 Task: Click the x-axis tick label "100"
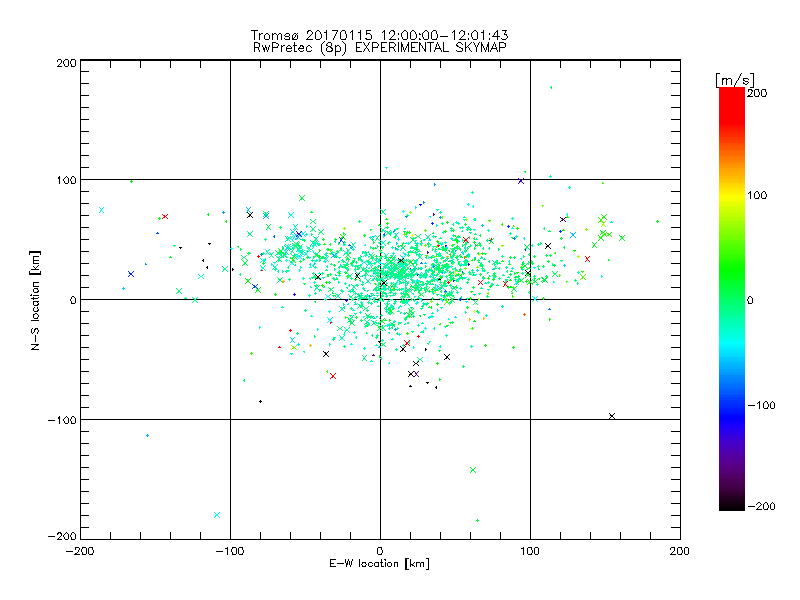tap(530, 551)
